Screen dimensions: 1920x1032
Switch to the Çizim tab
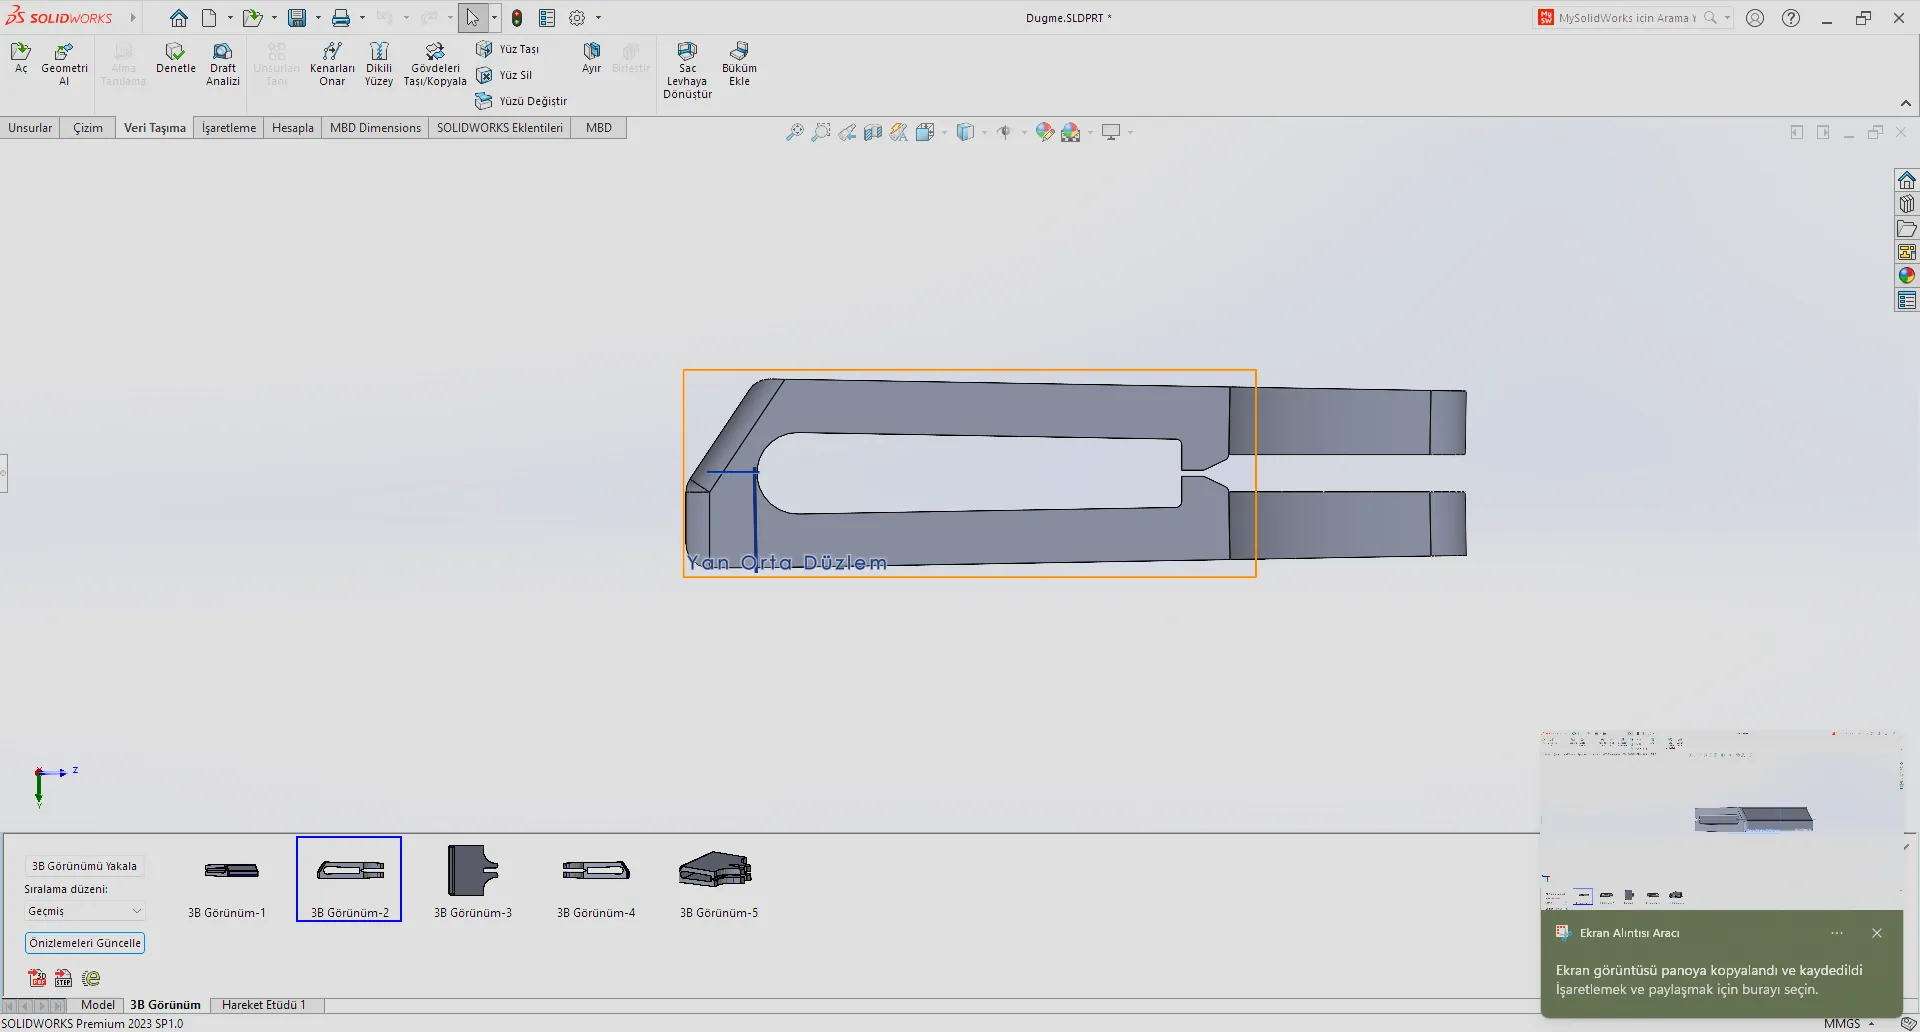point(88,128)
